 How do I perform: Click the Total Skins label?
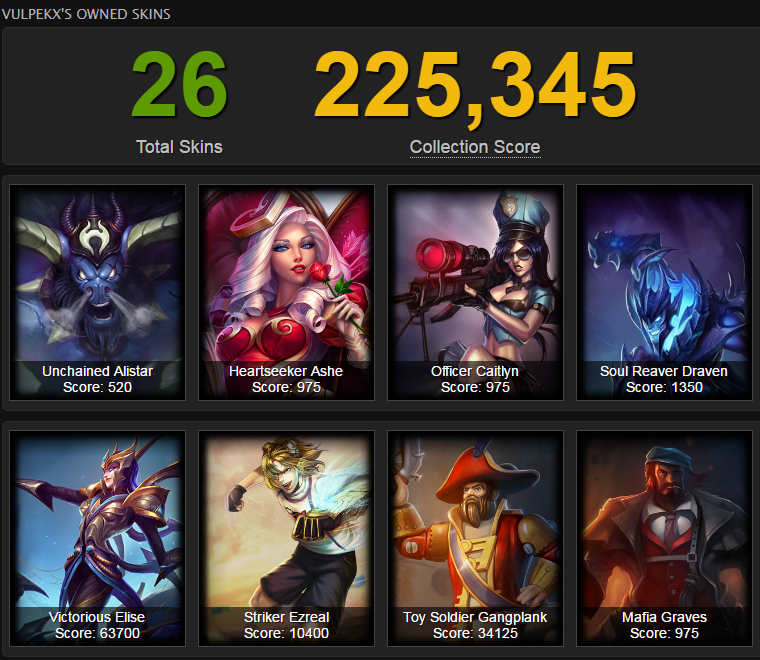coord(179,147)
